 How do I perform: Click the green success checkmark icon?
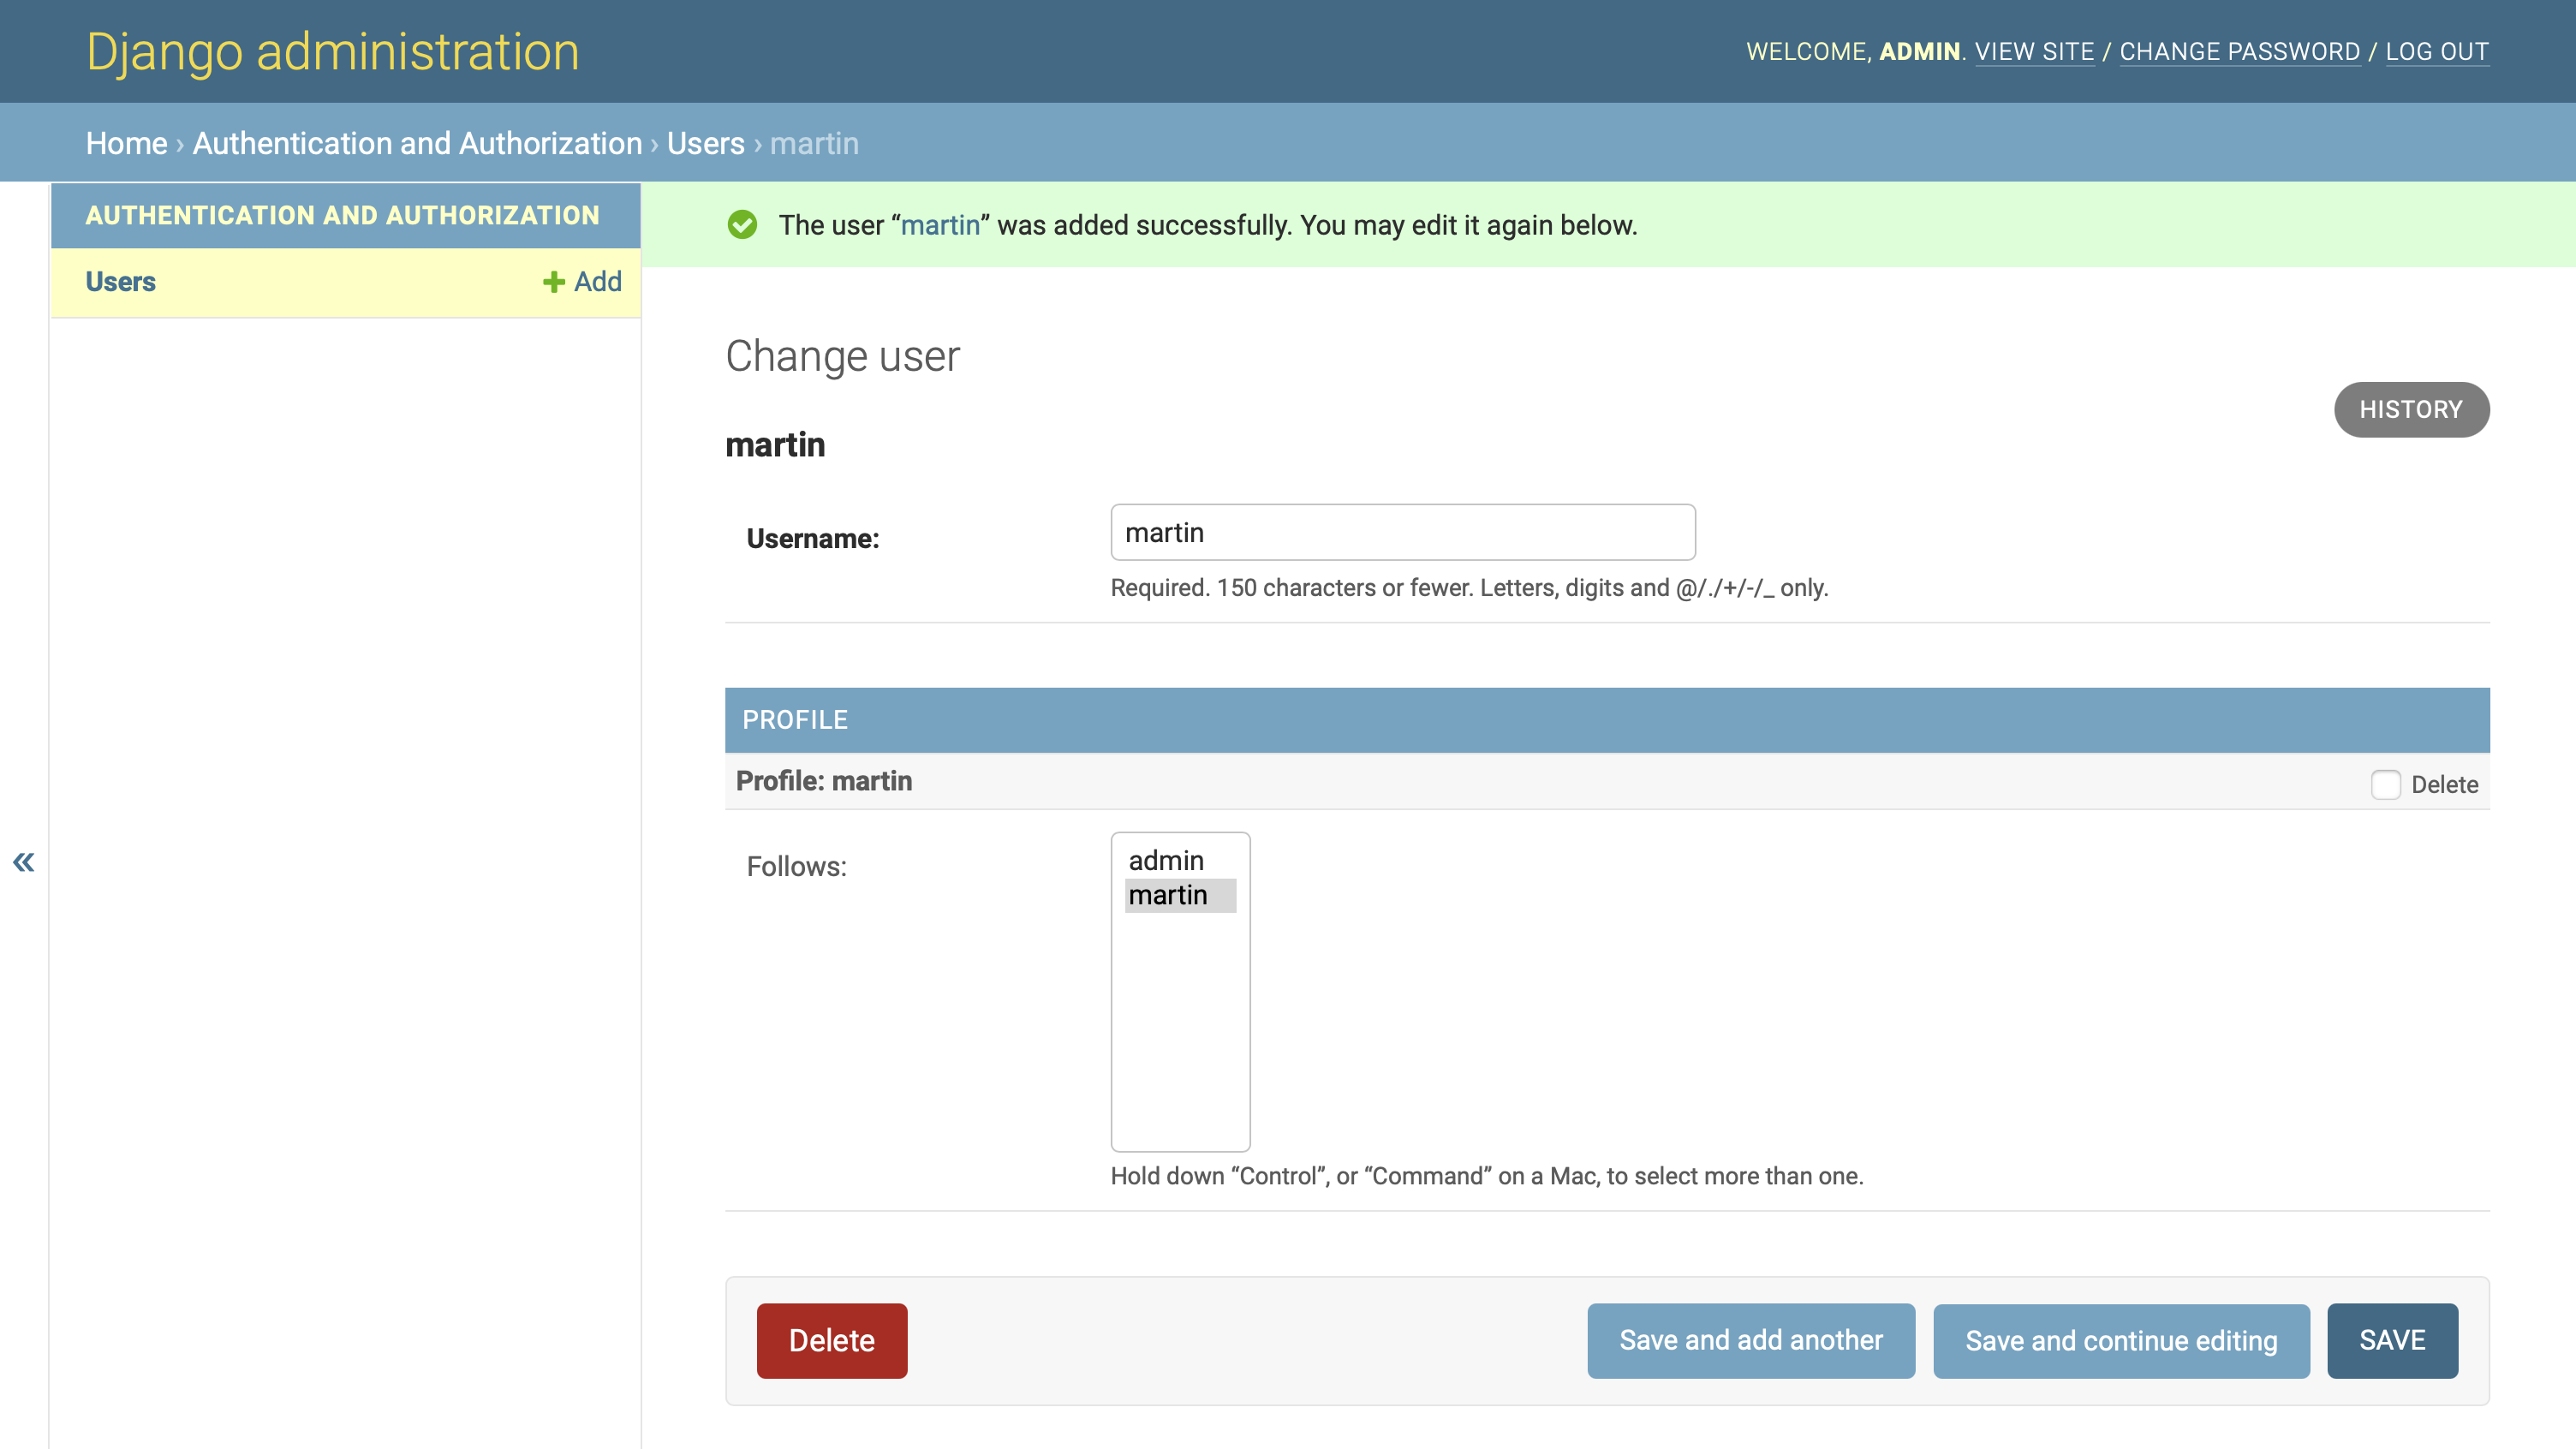(x=742, y=225)
